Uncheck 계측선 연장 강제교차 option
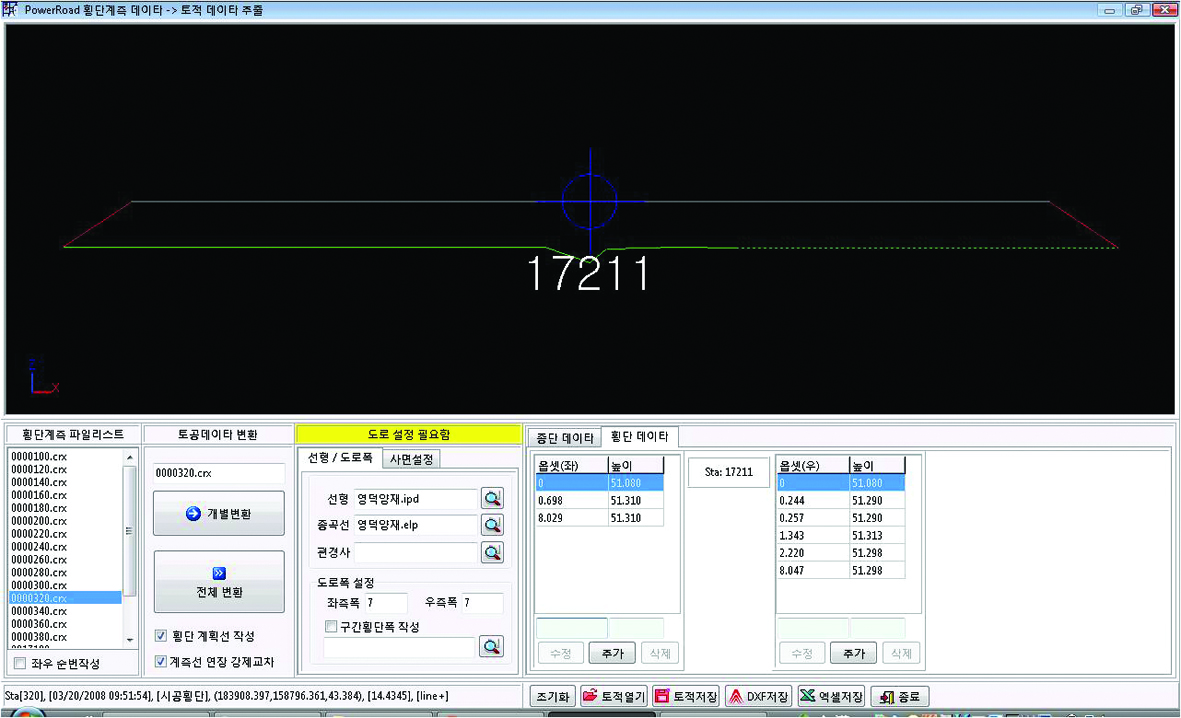Viewport: 1181px width, 718px height. click(161, 661)
